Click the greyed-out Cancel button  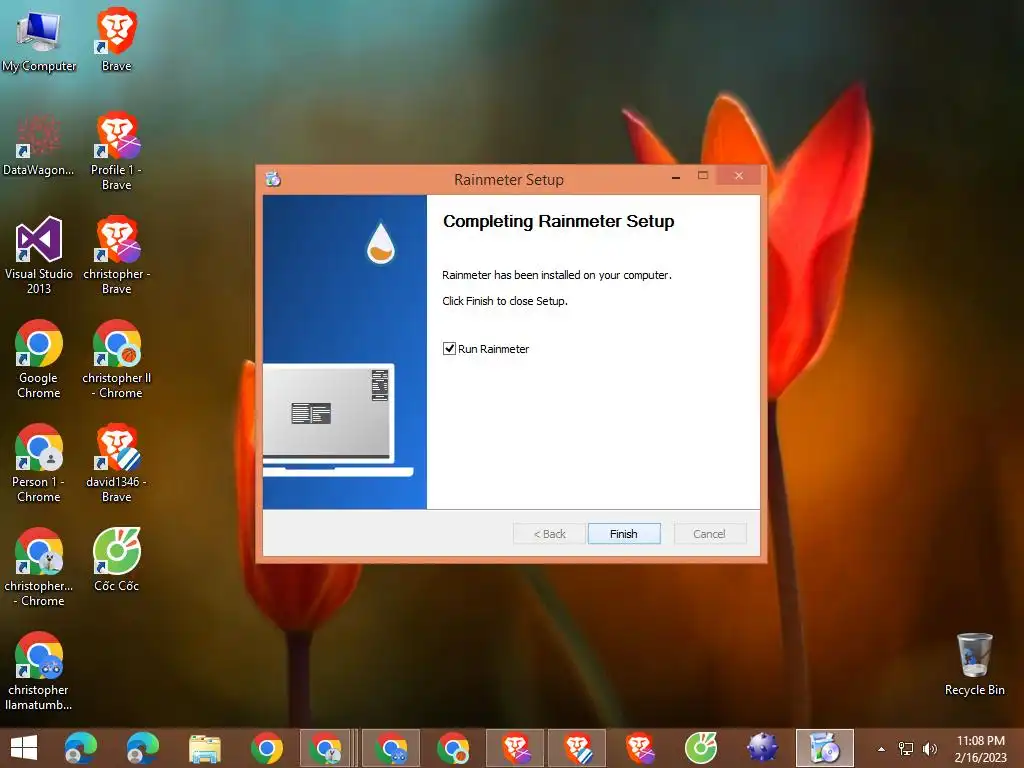pos(709,534)
